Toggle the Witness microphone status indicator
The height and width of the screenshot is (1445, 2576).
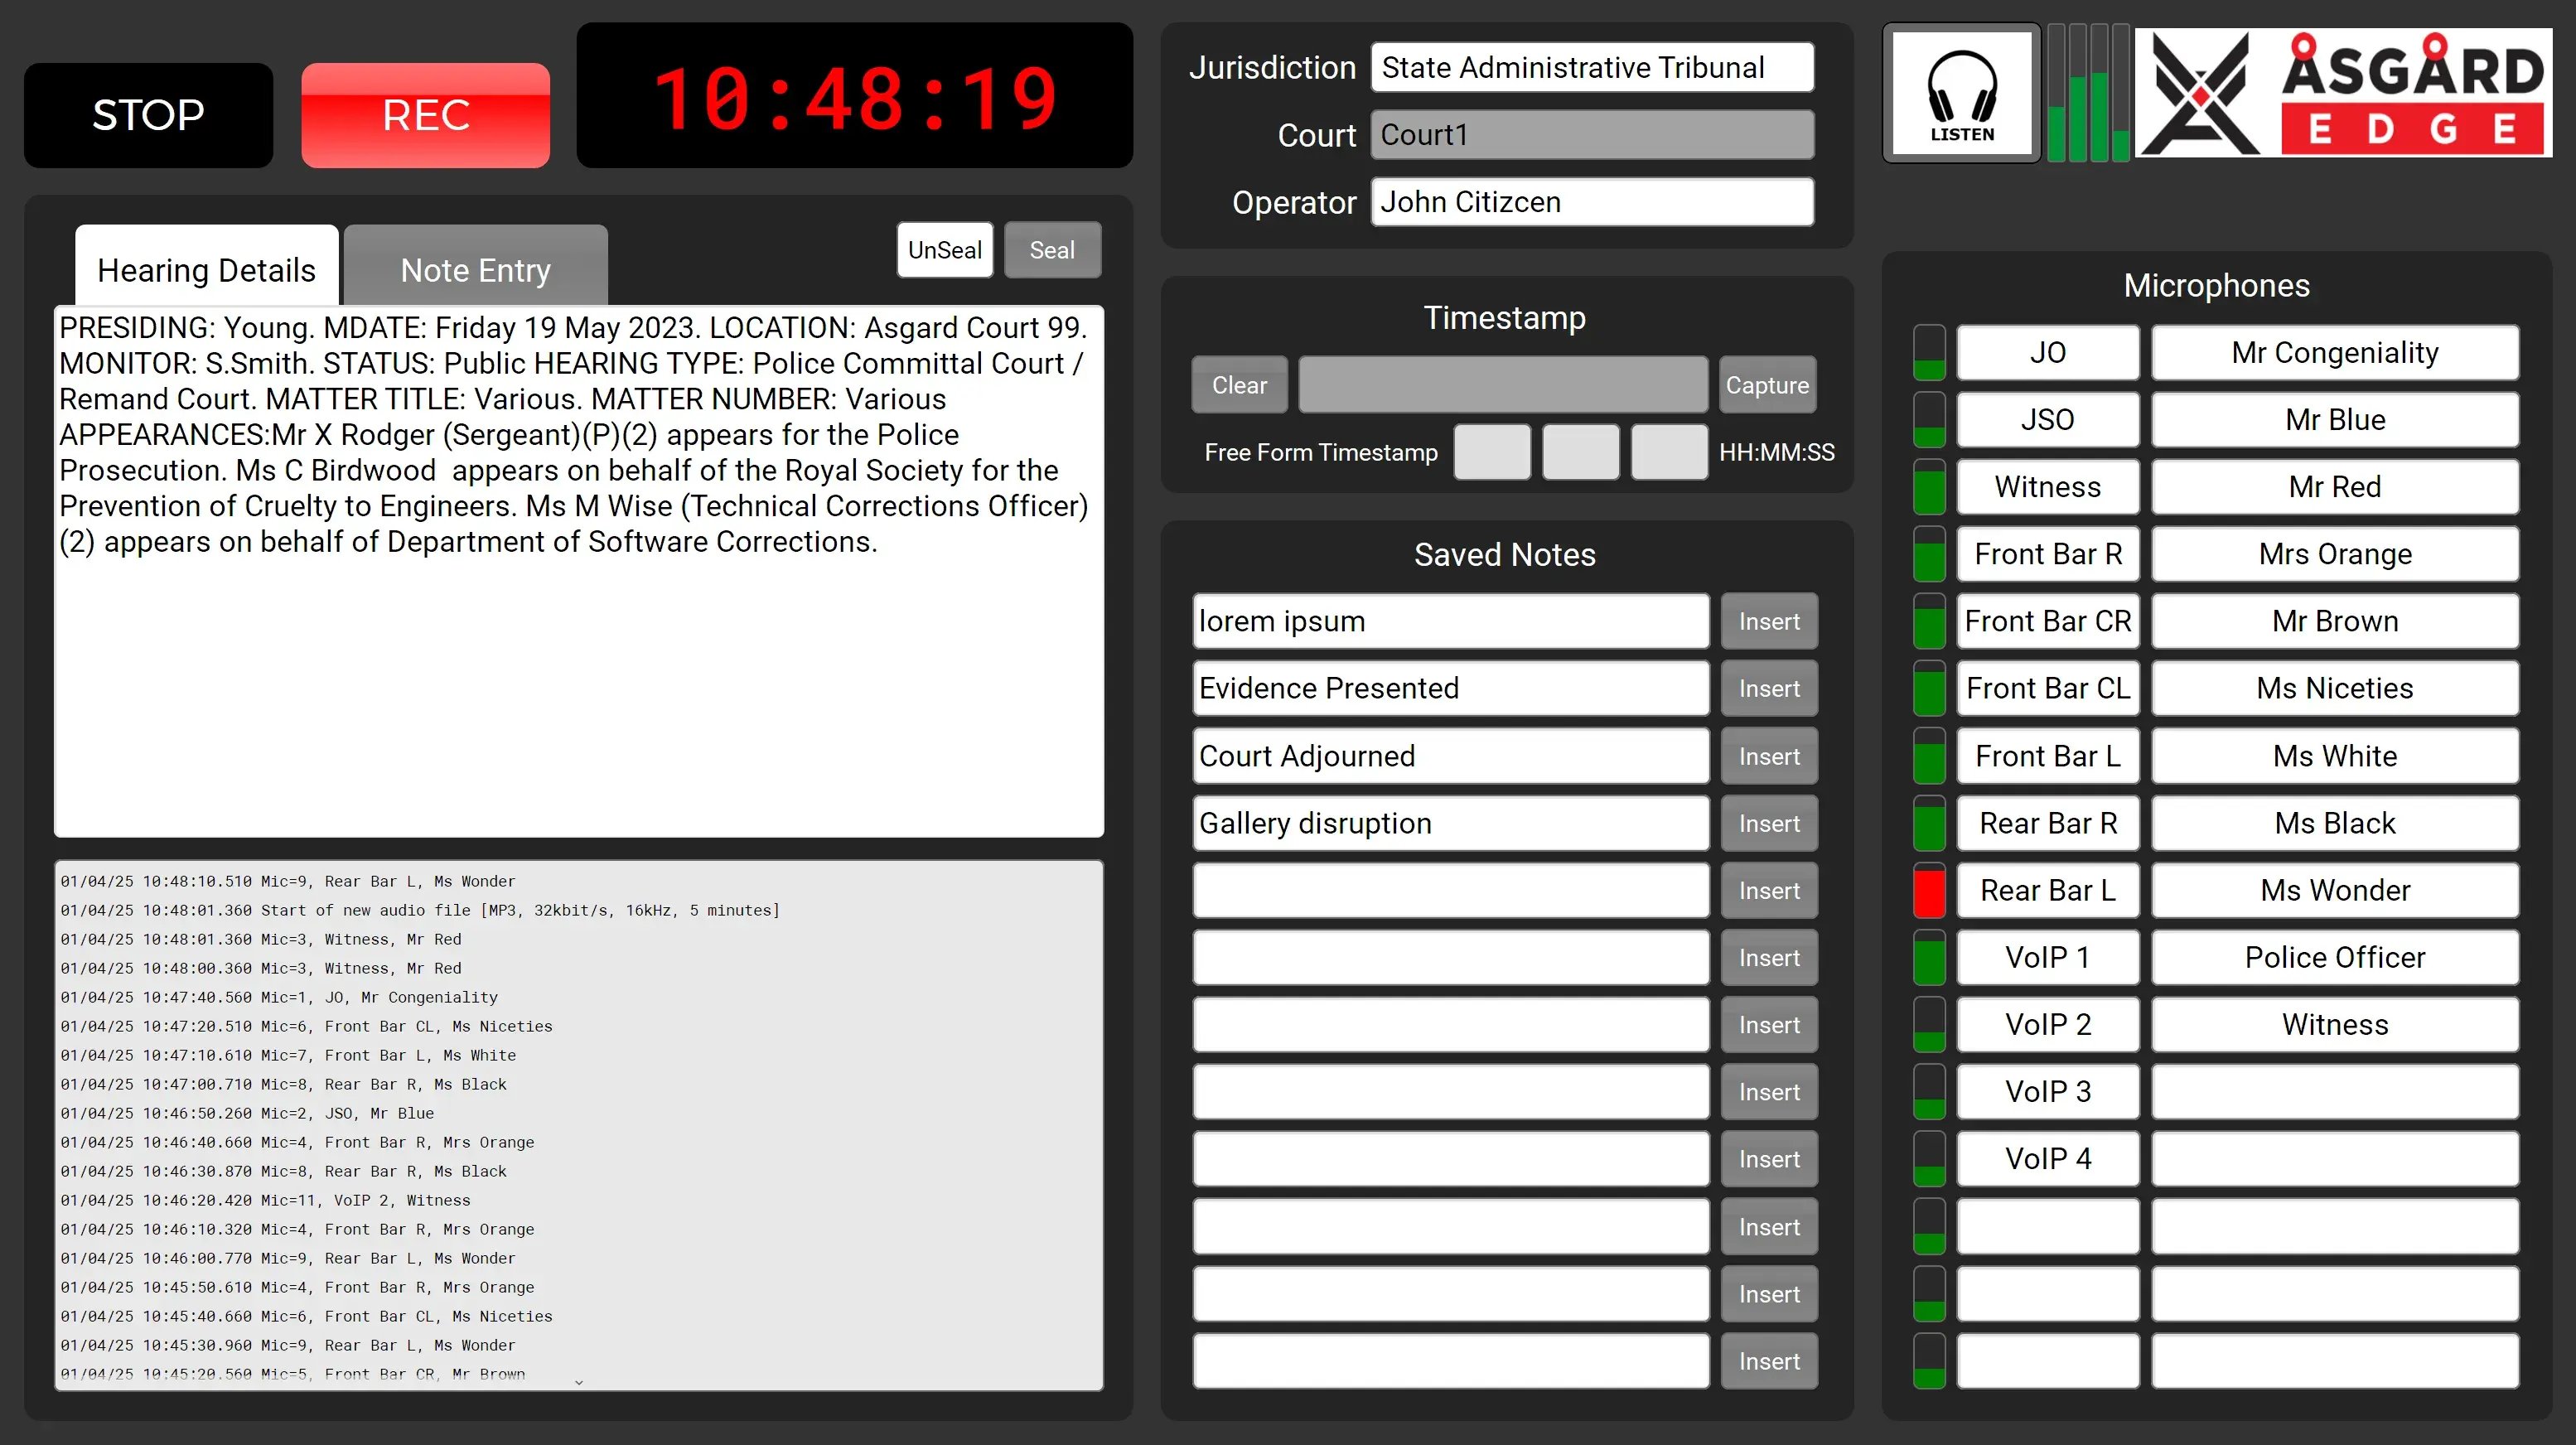pos(1928,486)
